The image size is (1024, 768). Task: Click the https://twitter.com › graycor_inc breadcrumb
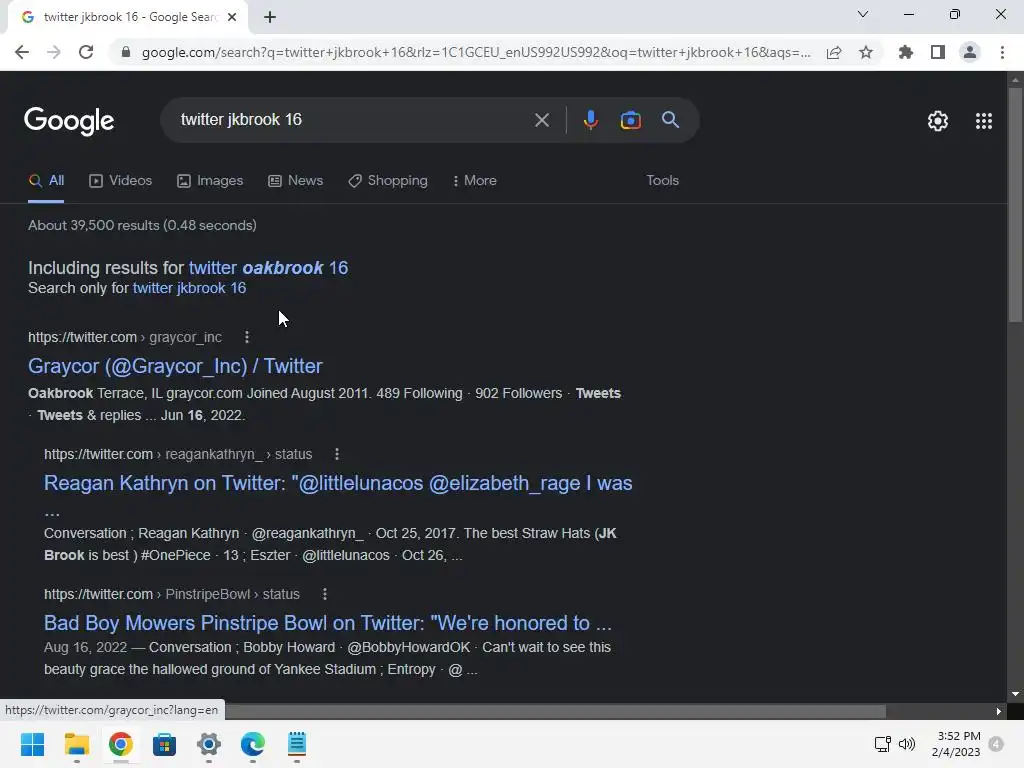[x=125, y=338]
